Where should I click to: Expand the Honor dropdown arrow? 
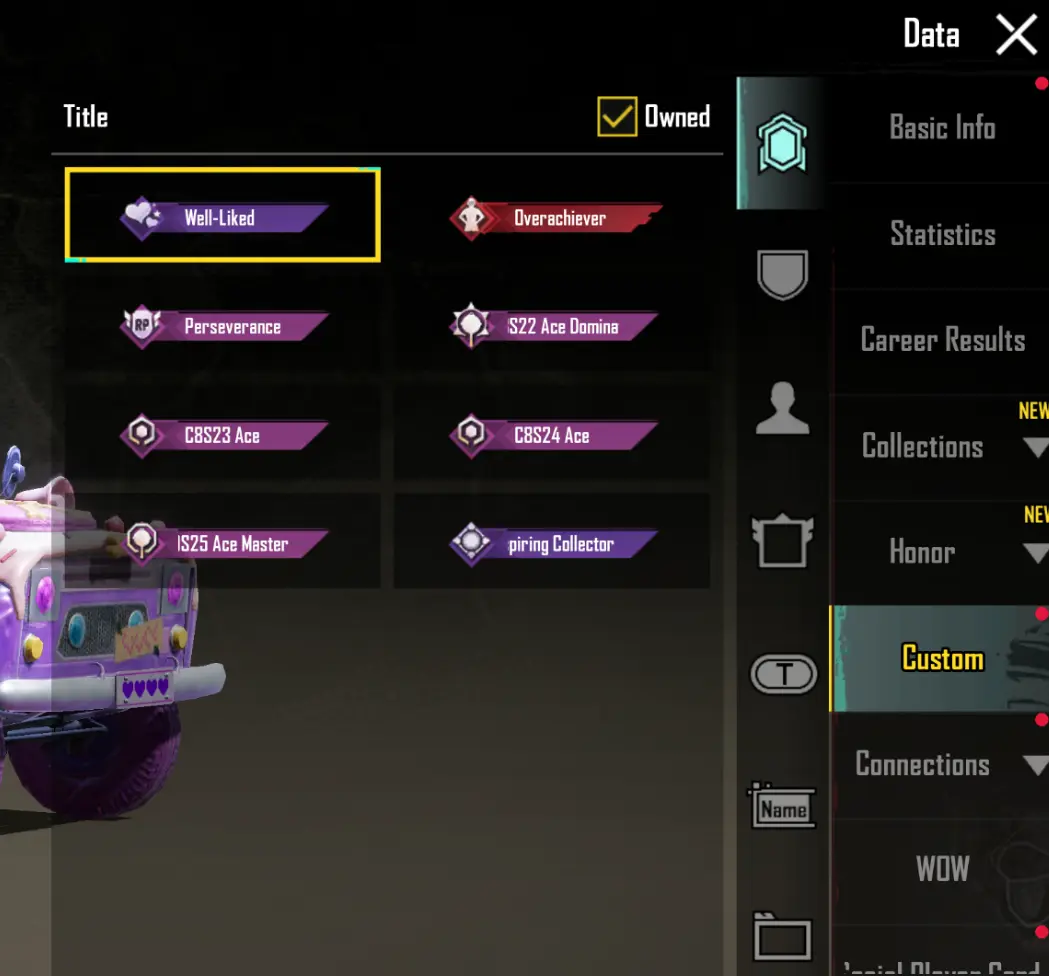1036,553
